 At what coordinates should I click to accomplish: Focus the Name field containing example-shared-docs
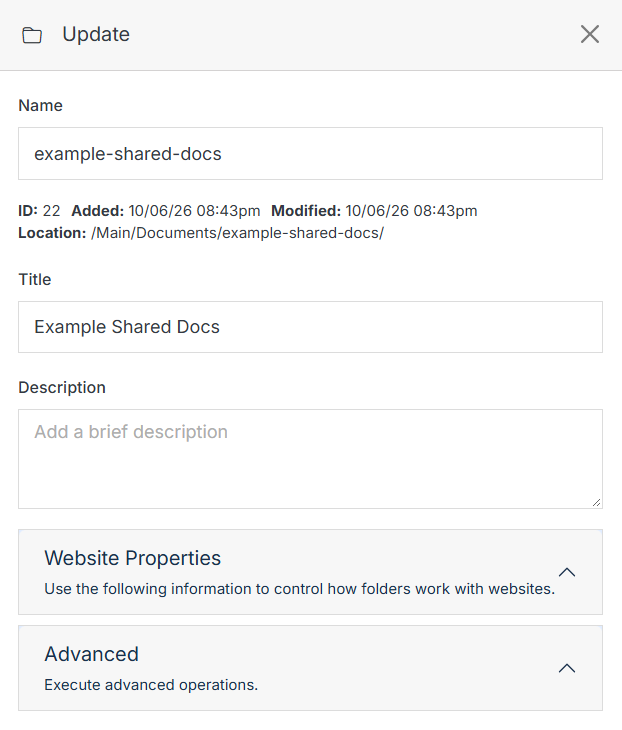tap(311, 153)
